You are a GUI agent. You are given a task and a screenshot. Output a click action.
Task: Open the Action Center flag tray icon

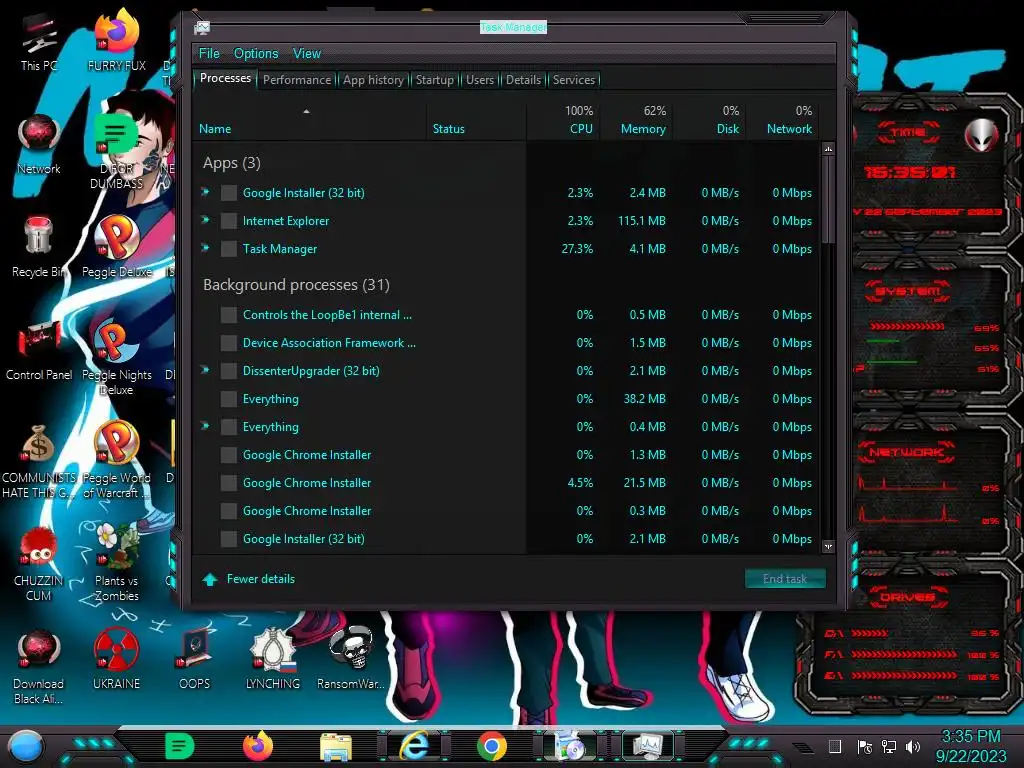864,746
